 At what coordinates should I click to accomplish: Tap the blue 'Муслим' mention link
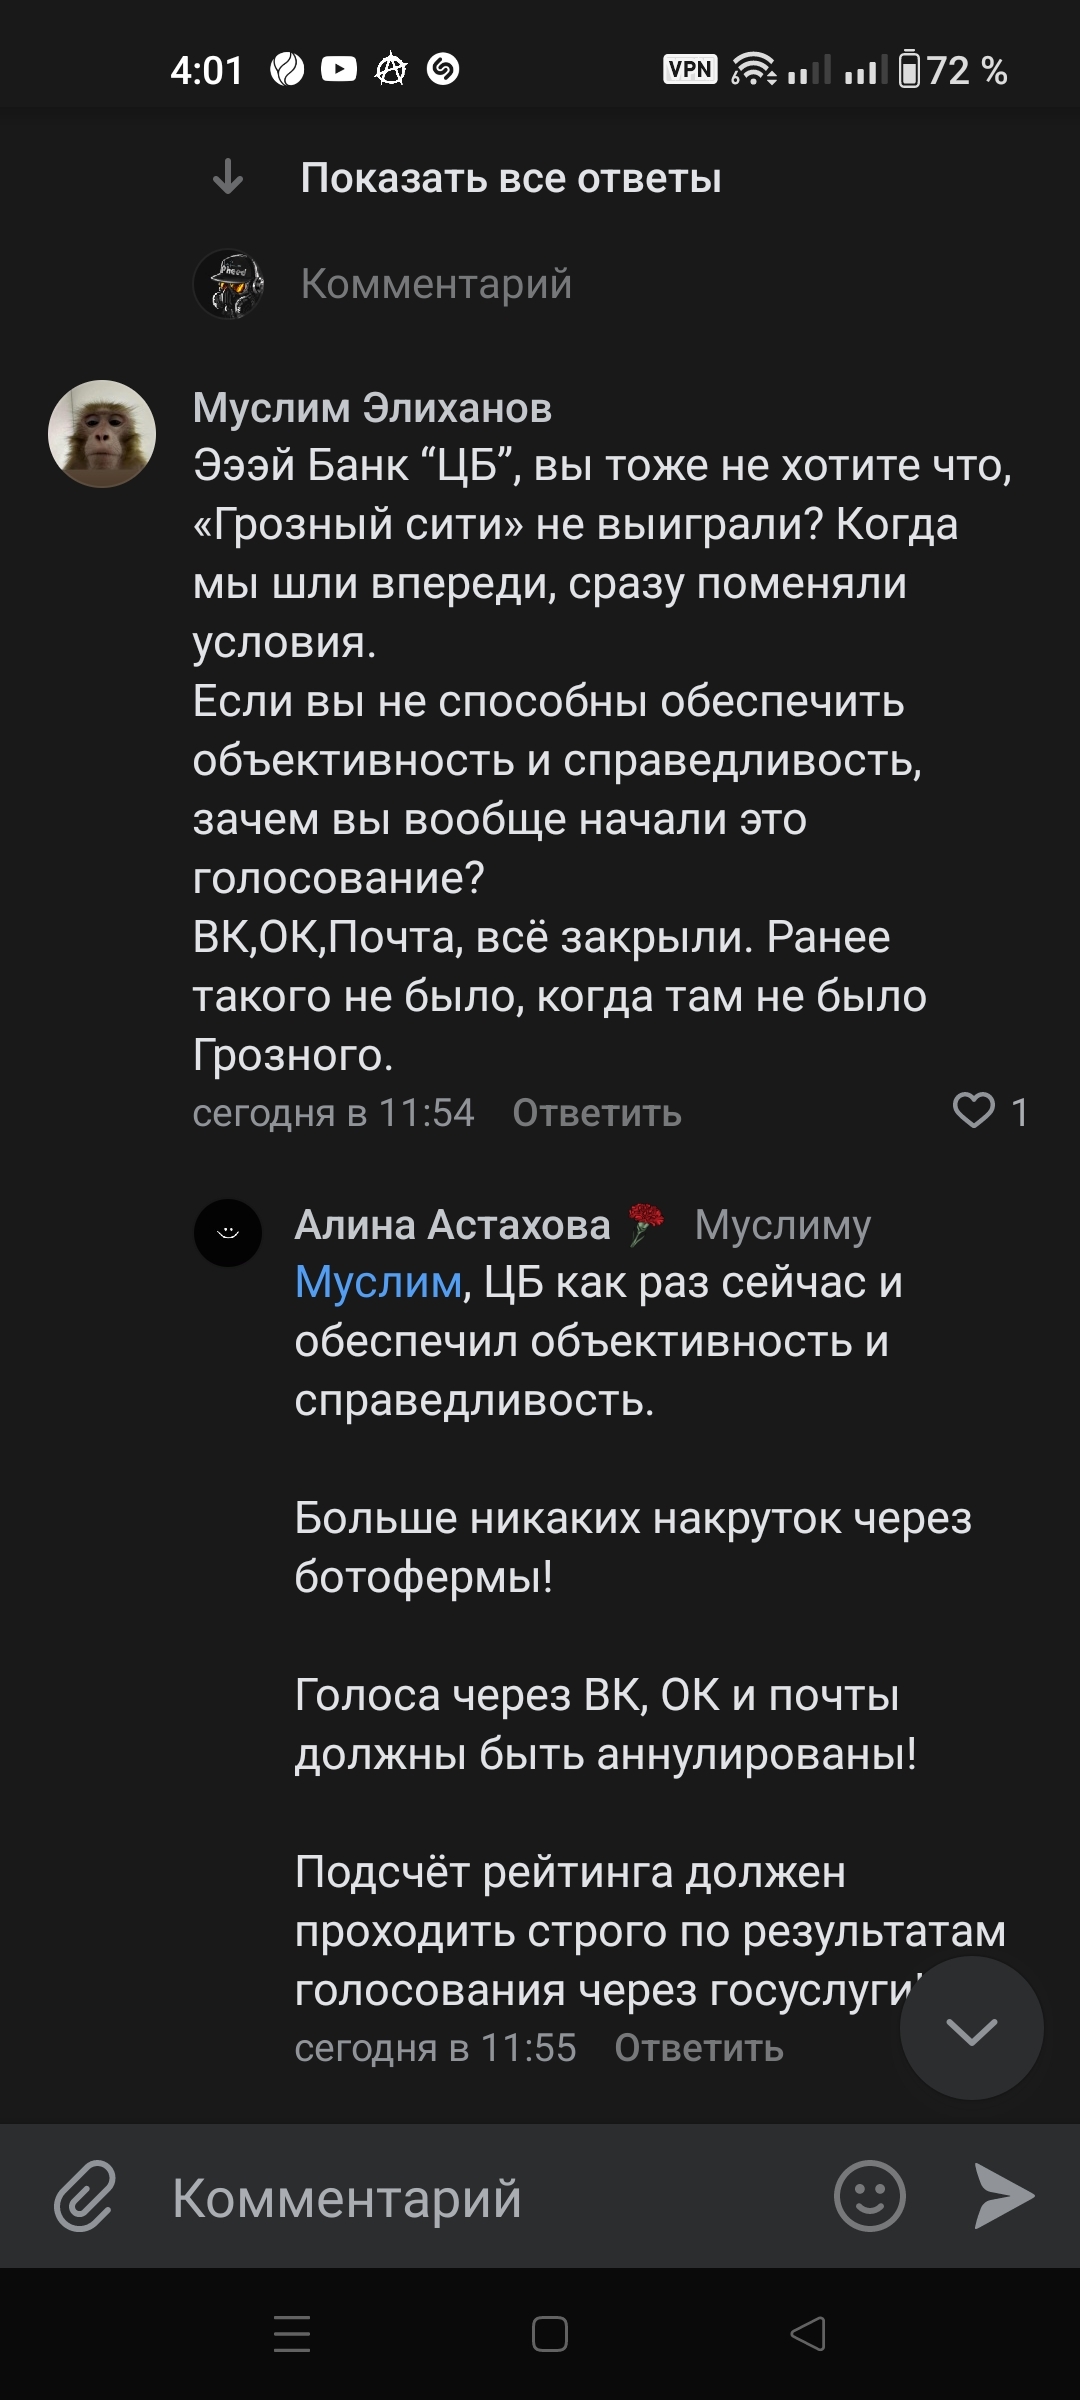[x=378, y=1282]
